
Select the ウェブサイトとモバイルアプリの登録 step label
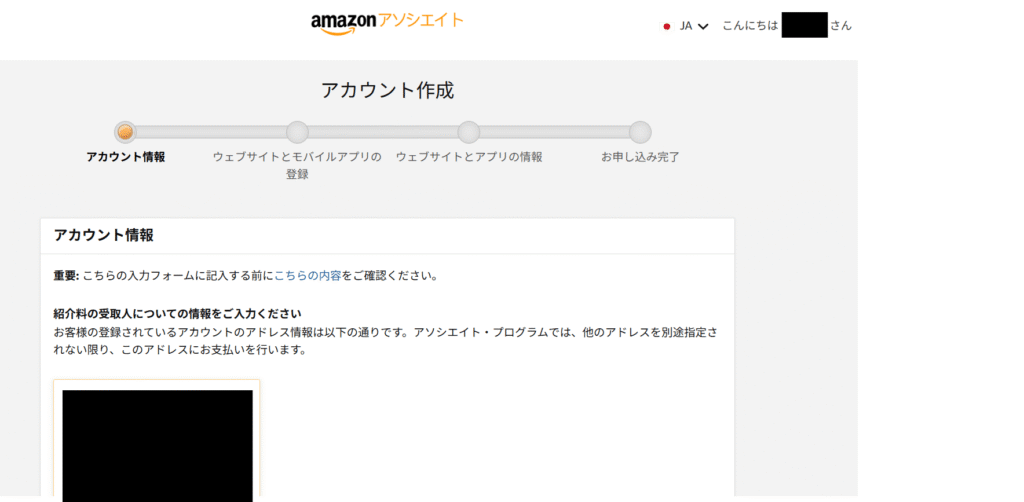(297, 165)
